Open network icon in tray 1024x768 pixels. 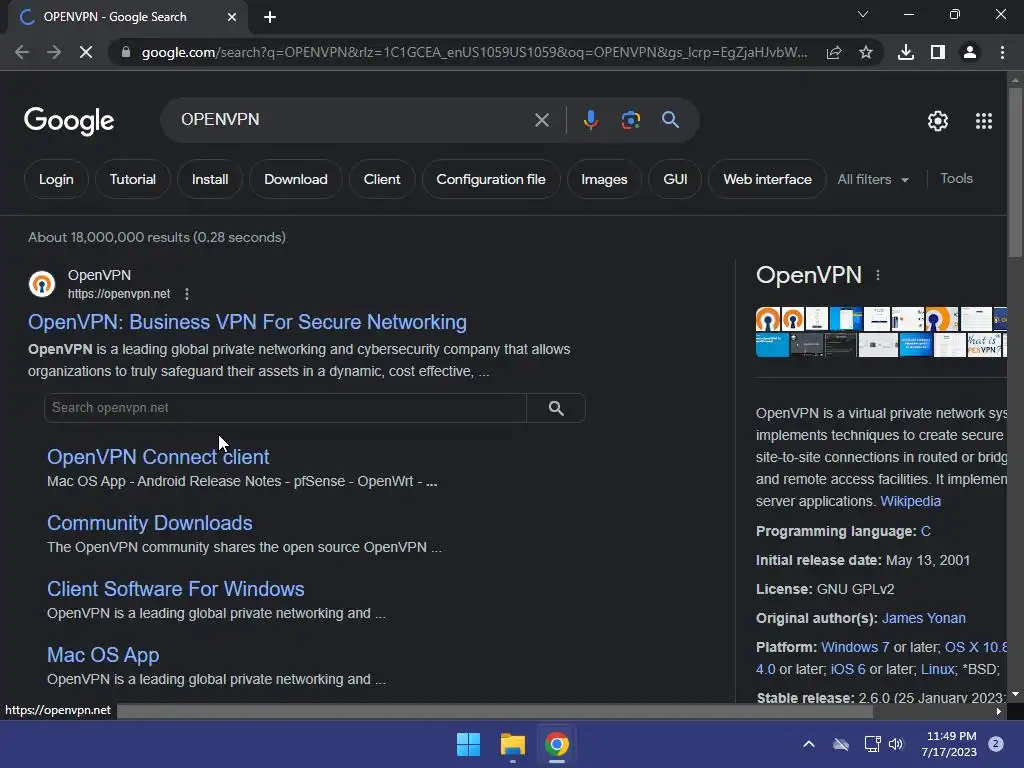872,744
